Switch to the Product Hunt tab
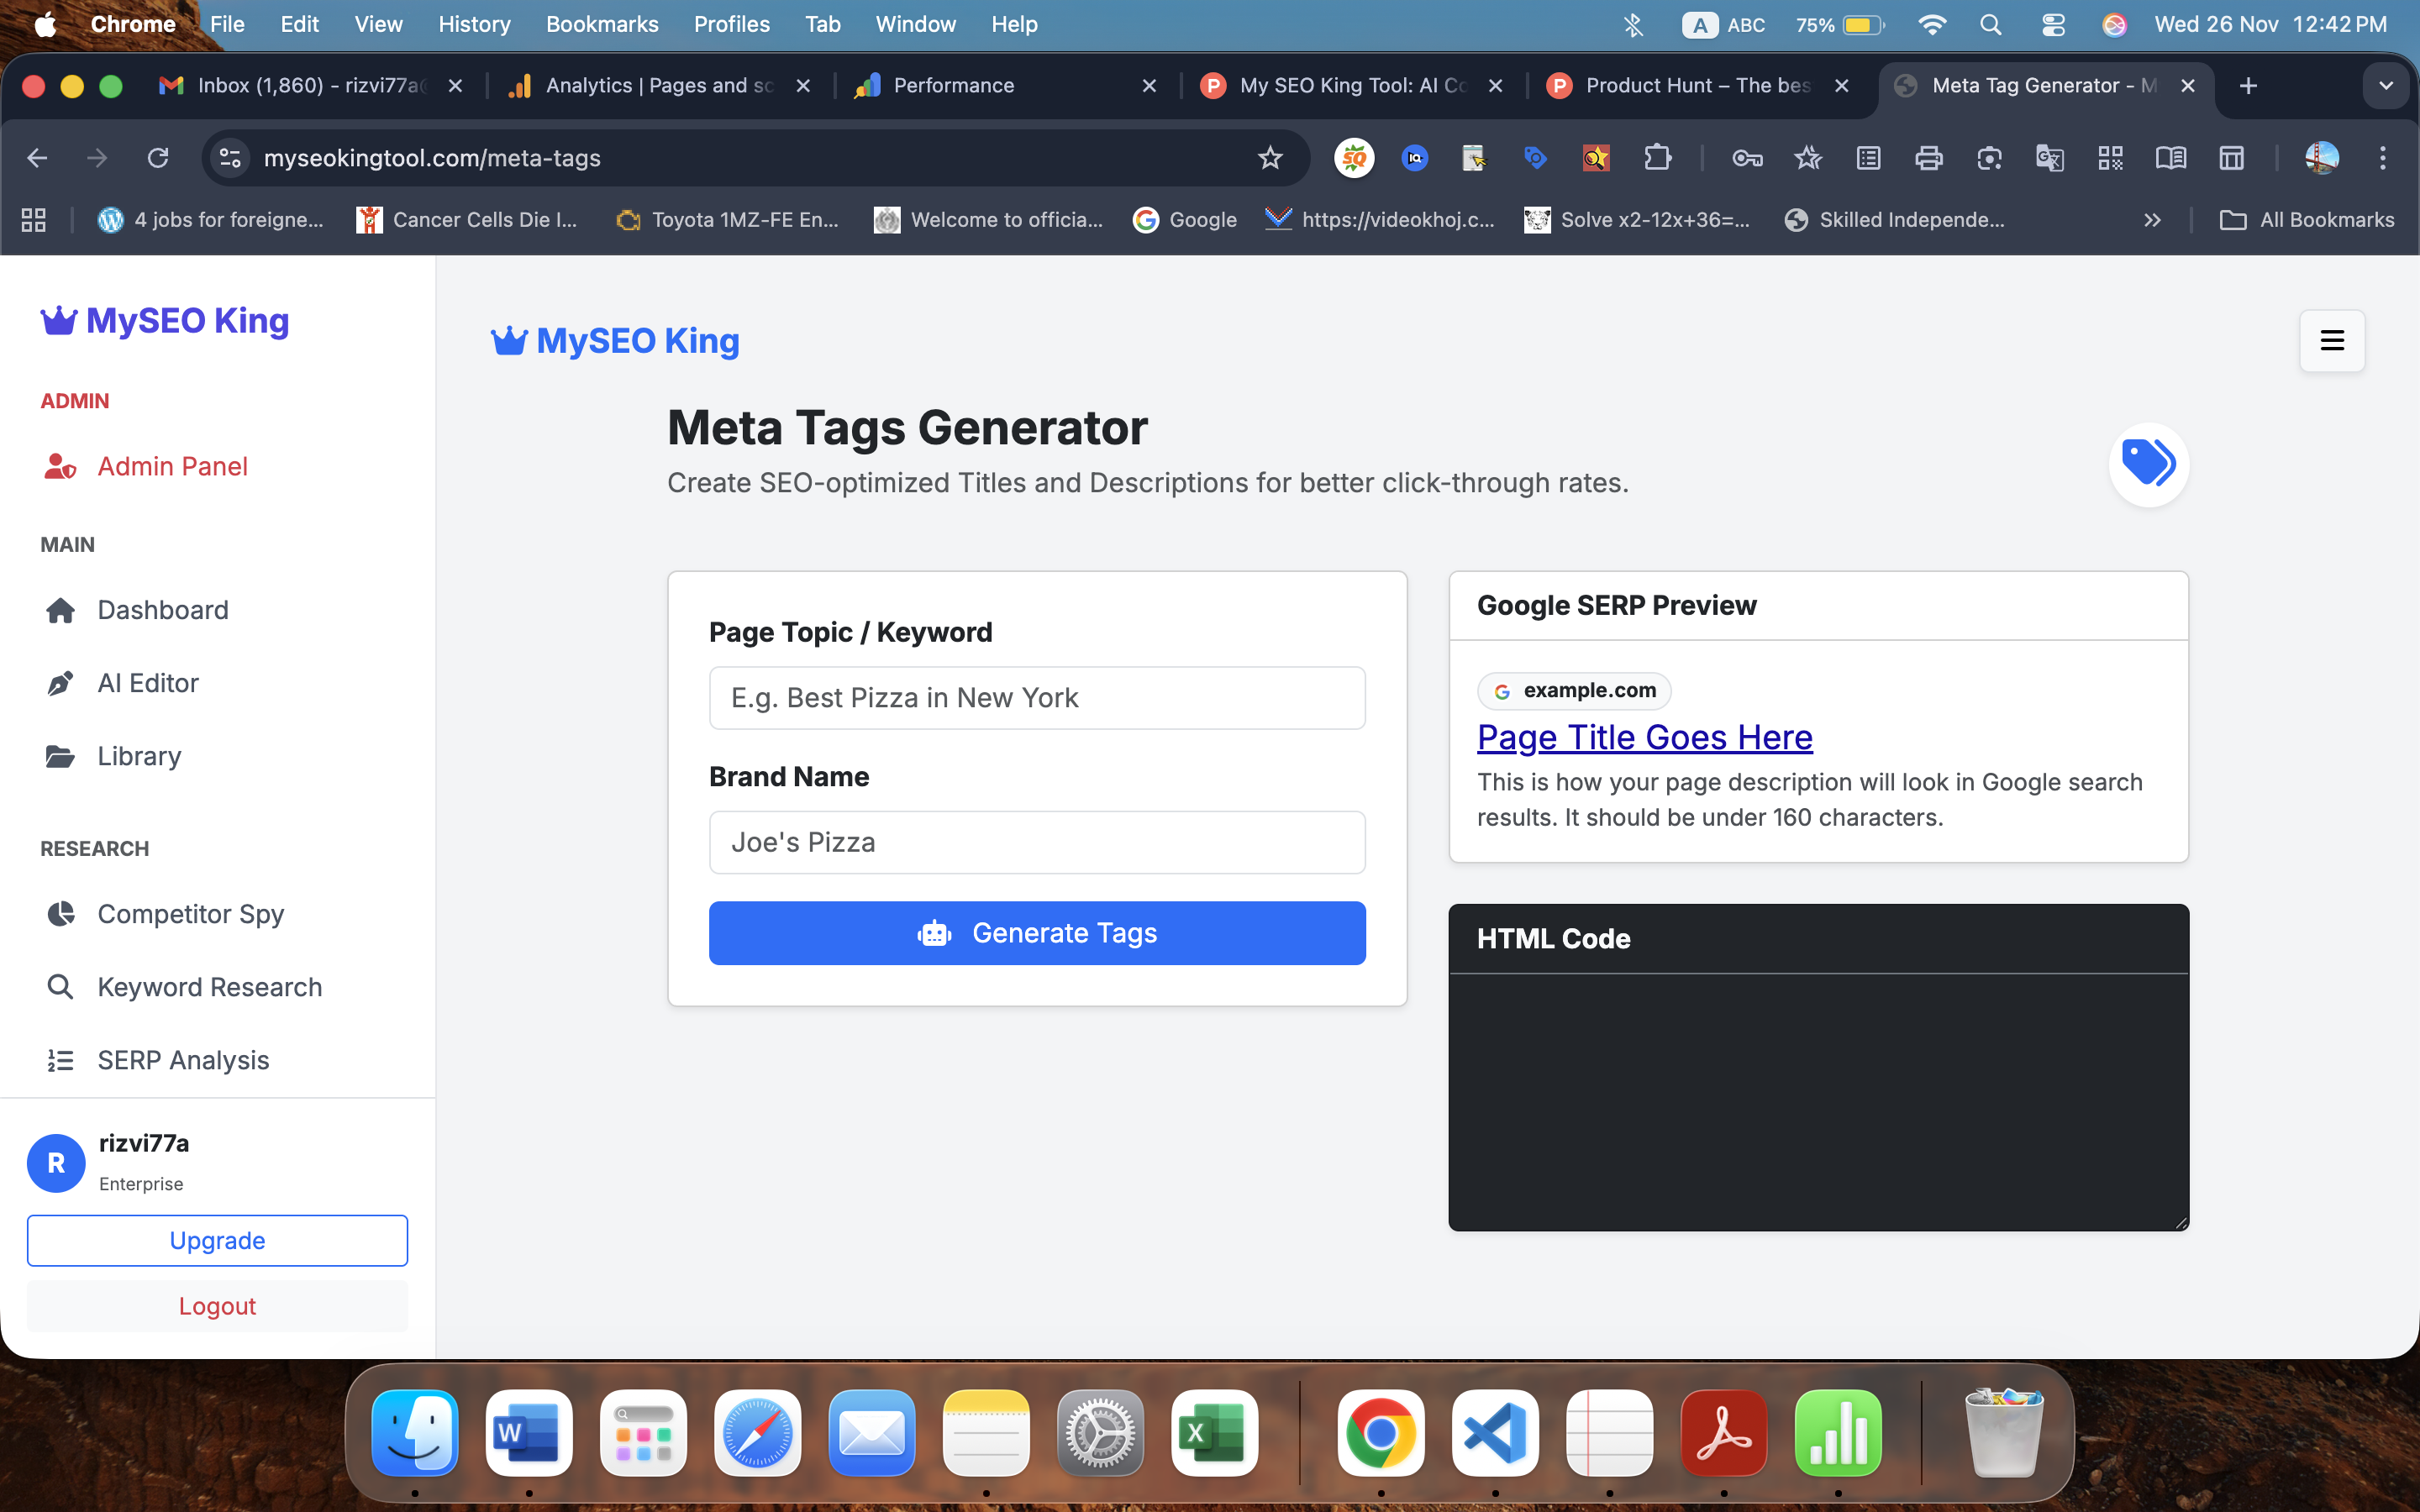2420x1512 pixels. [1697, 86]
